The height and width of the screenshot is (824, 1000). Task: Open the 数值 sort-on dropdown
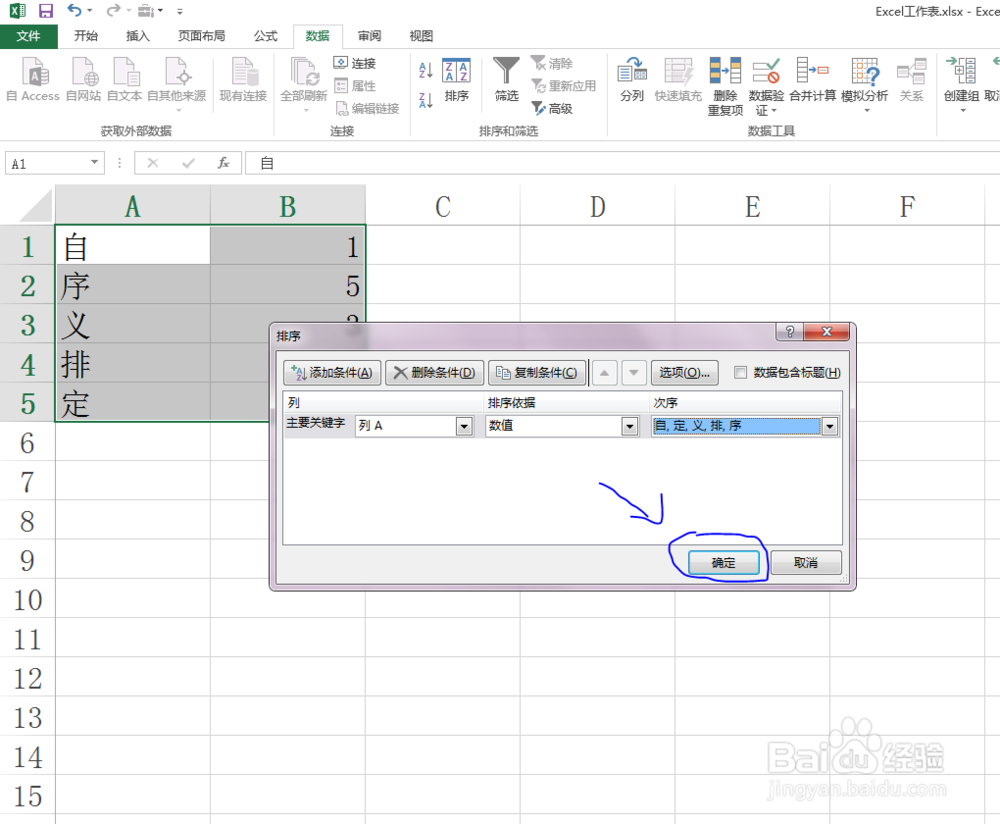click(630, 426)
